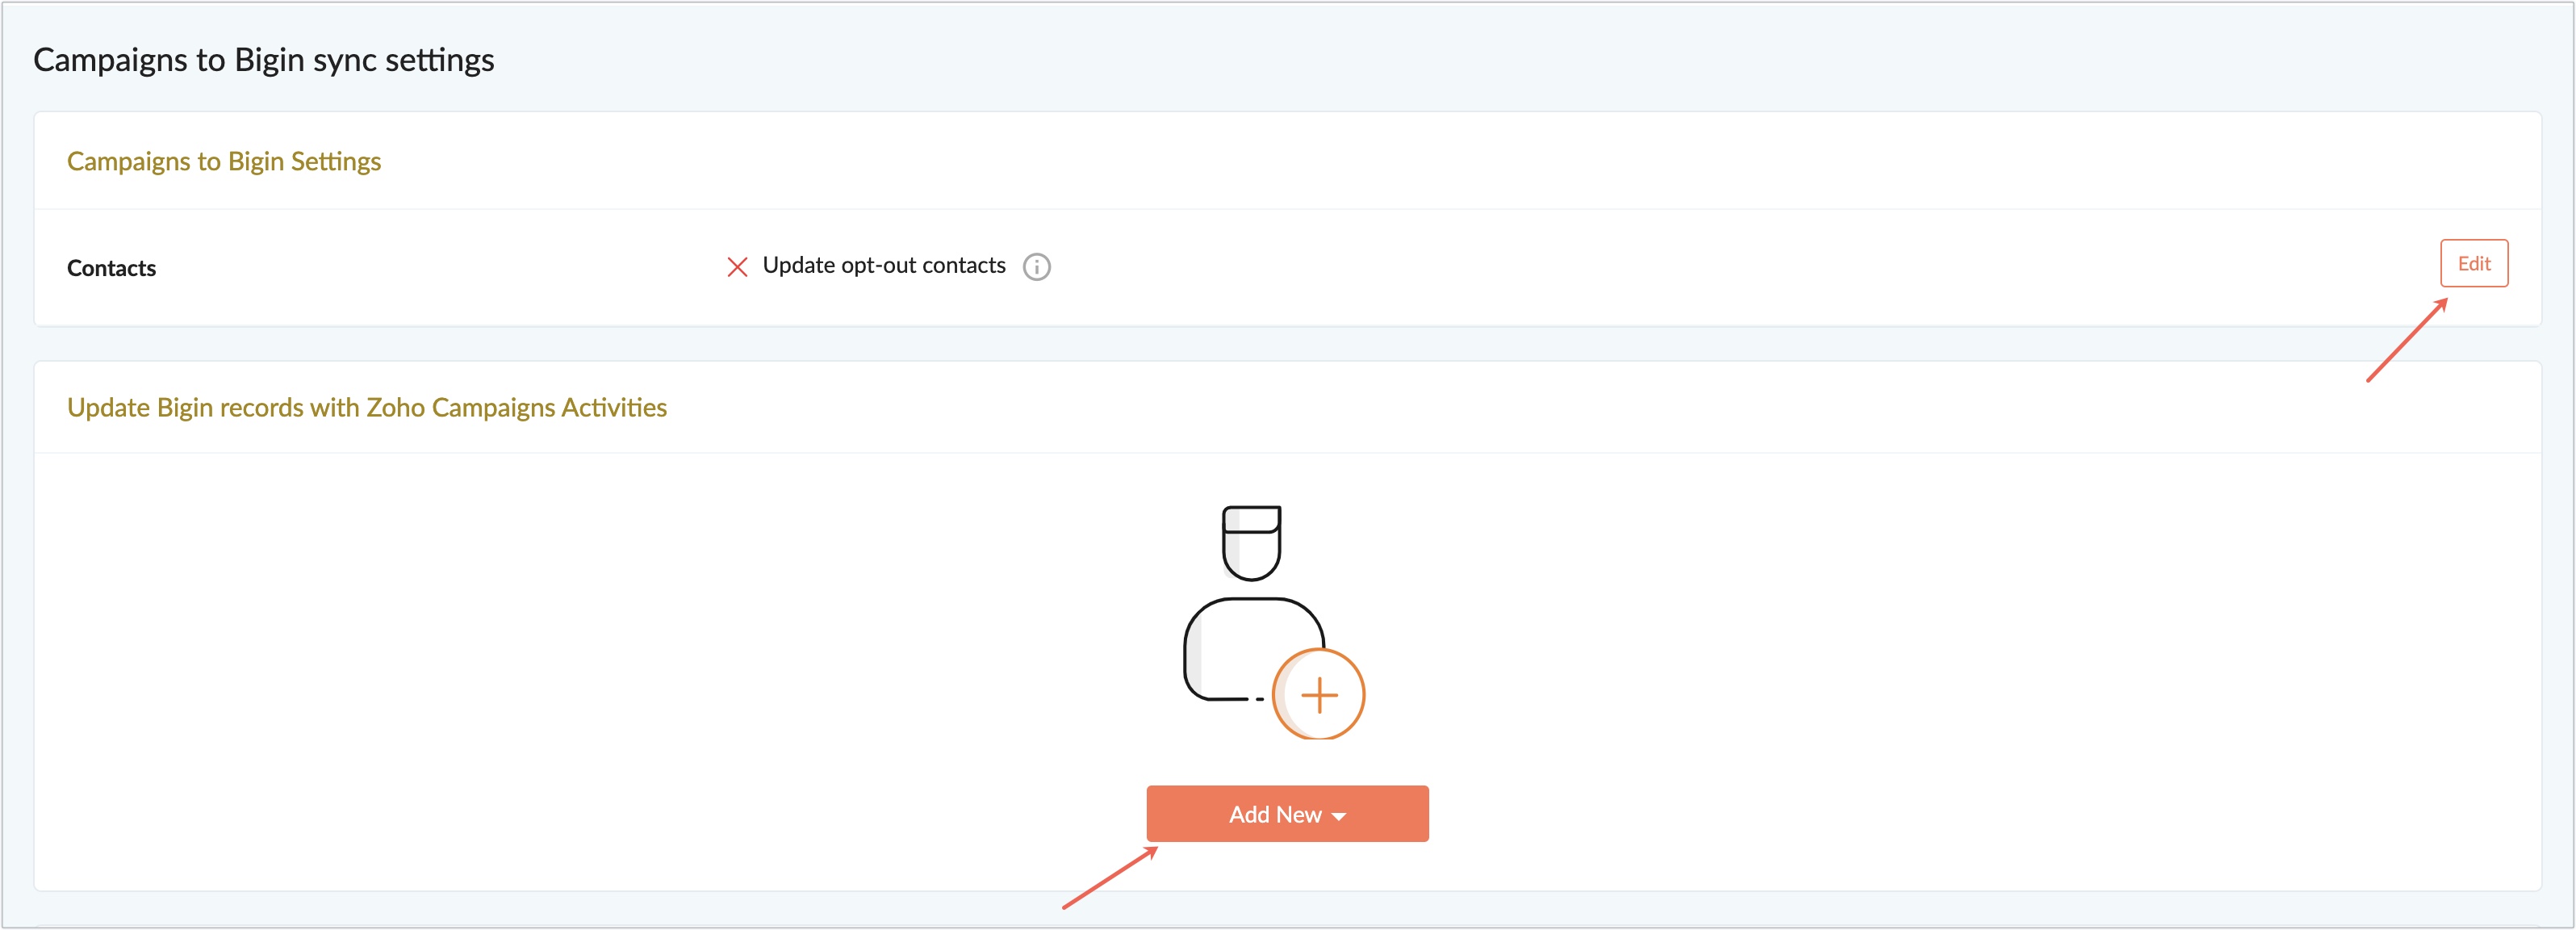2576x930 pixels.
Task: Click the info icon beside Update opt-out contacts
Action: 1037,267
